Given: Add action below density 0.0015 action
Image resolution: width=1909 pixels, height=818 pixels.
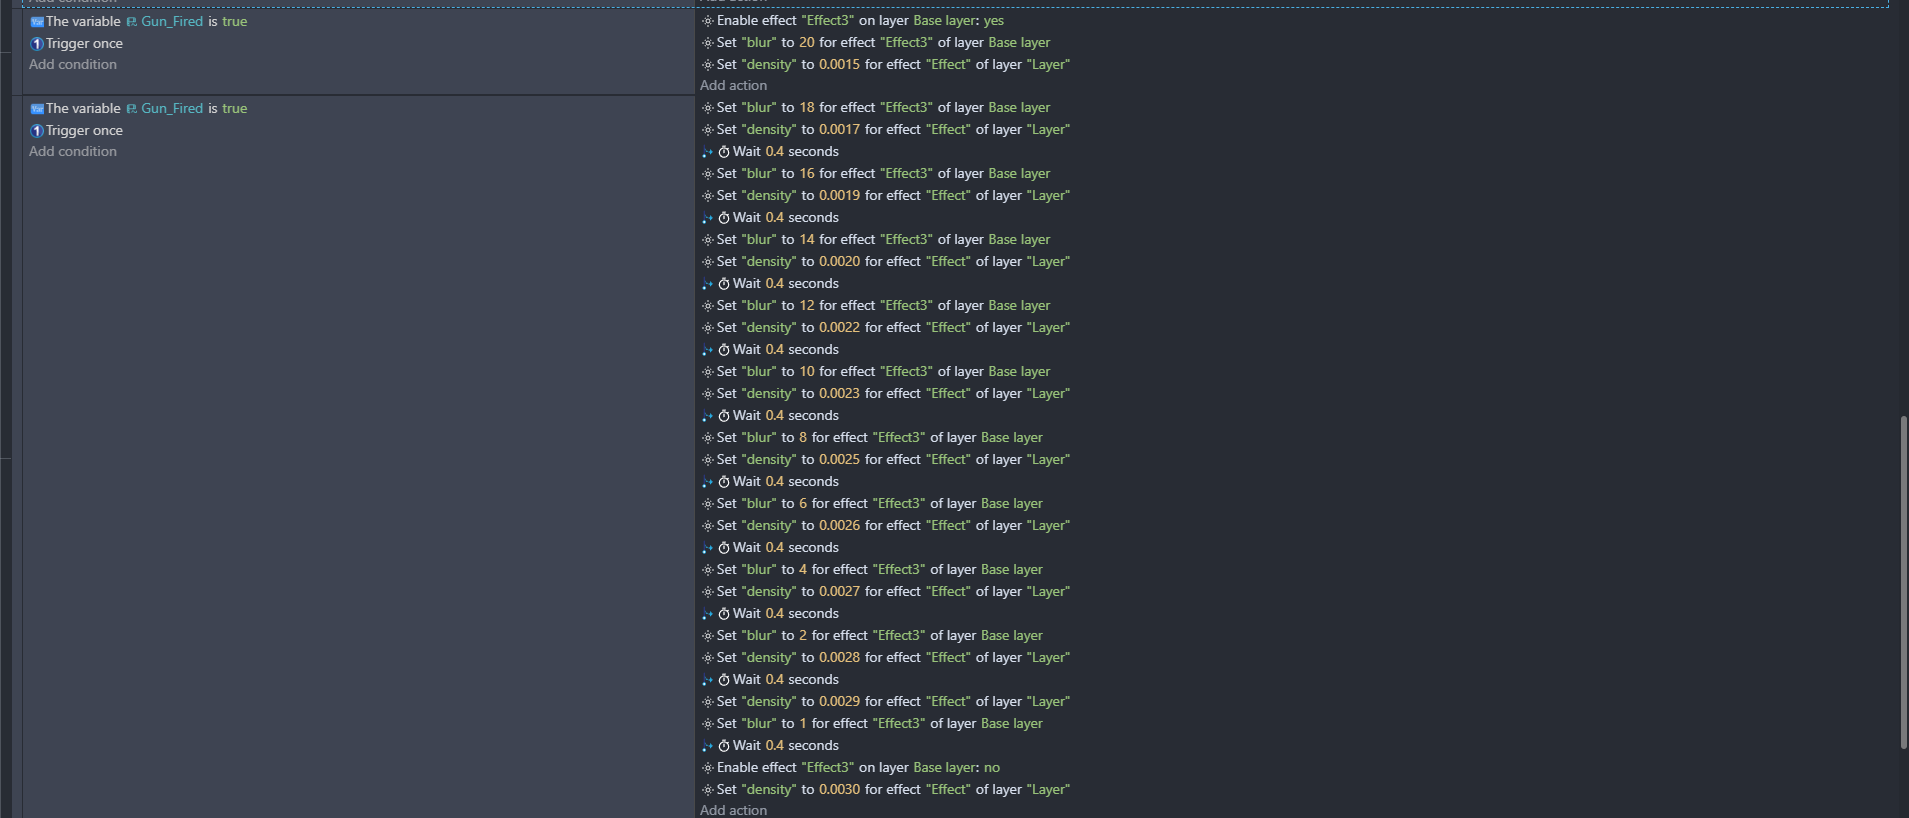Looking at the screenshot, I should [734, 86].
